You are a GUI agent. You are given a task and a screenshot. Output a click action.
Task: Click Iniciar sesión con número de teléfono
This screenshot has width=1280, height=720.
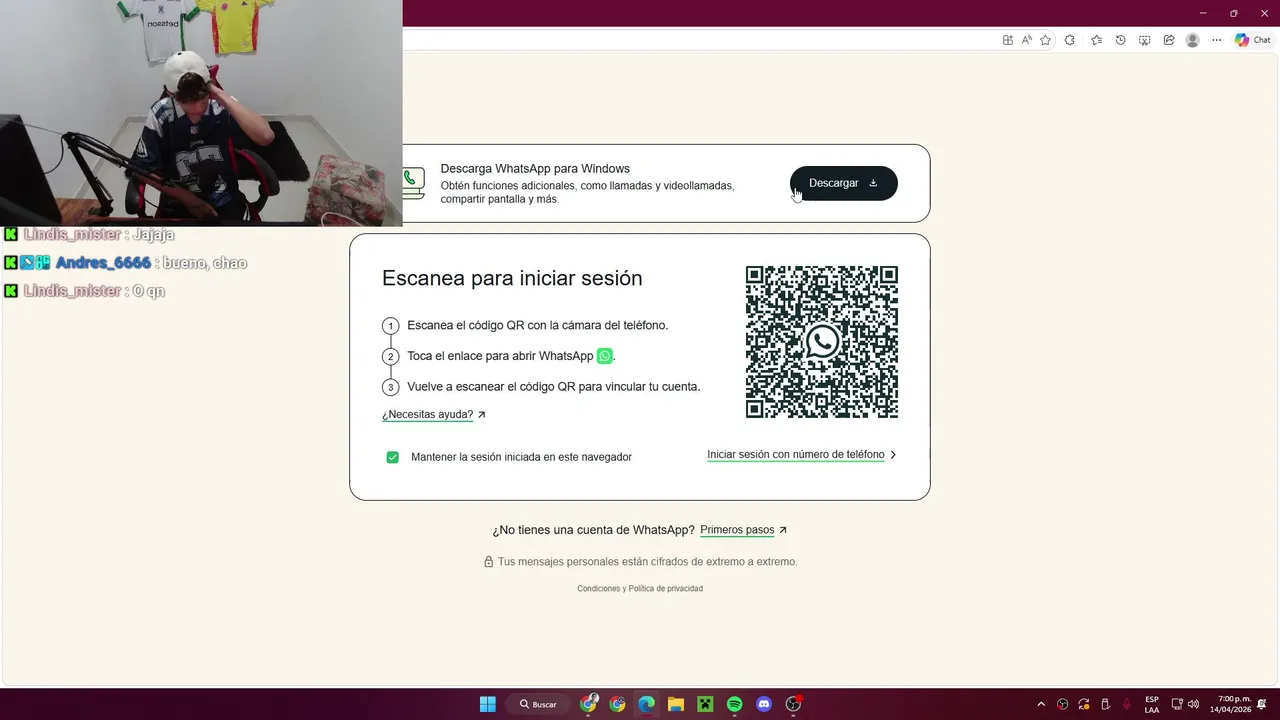pos(796,454)
